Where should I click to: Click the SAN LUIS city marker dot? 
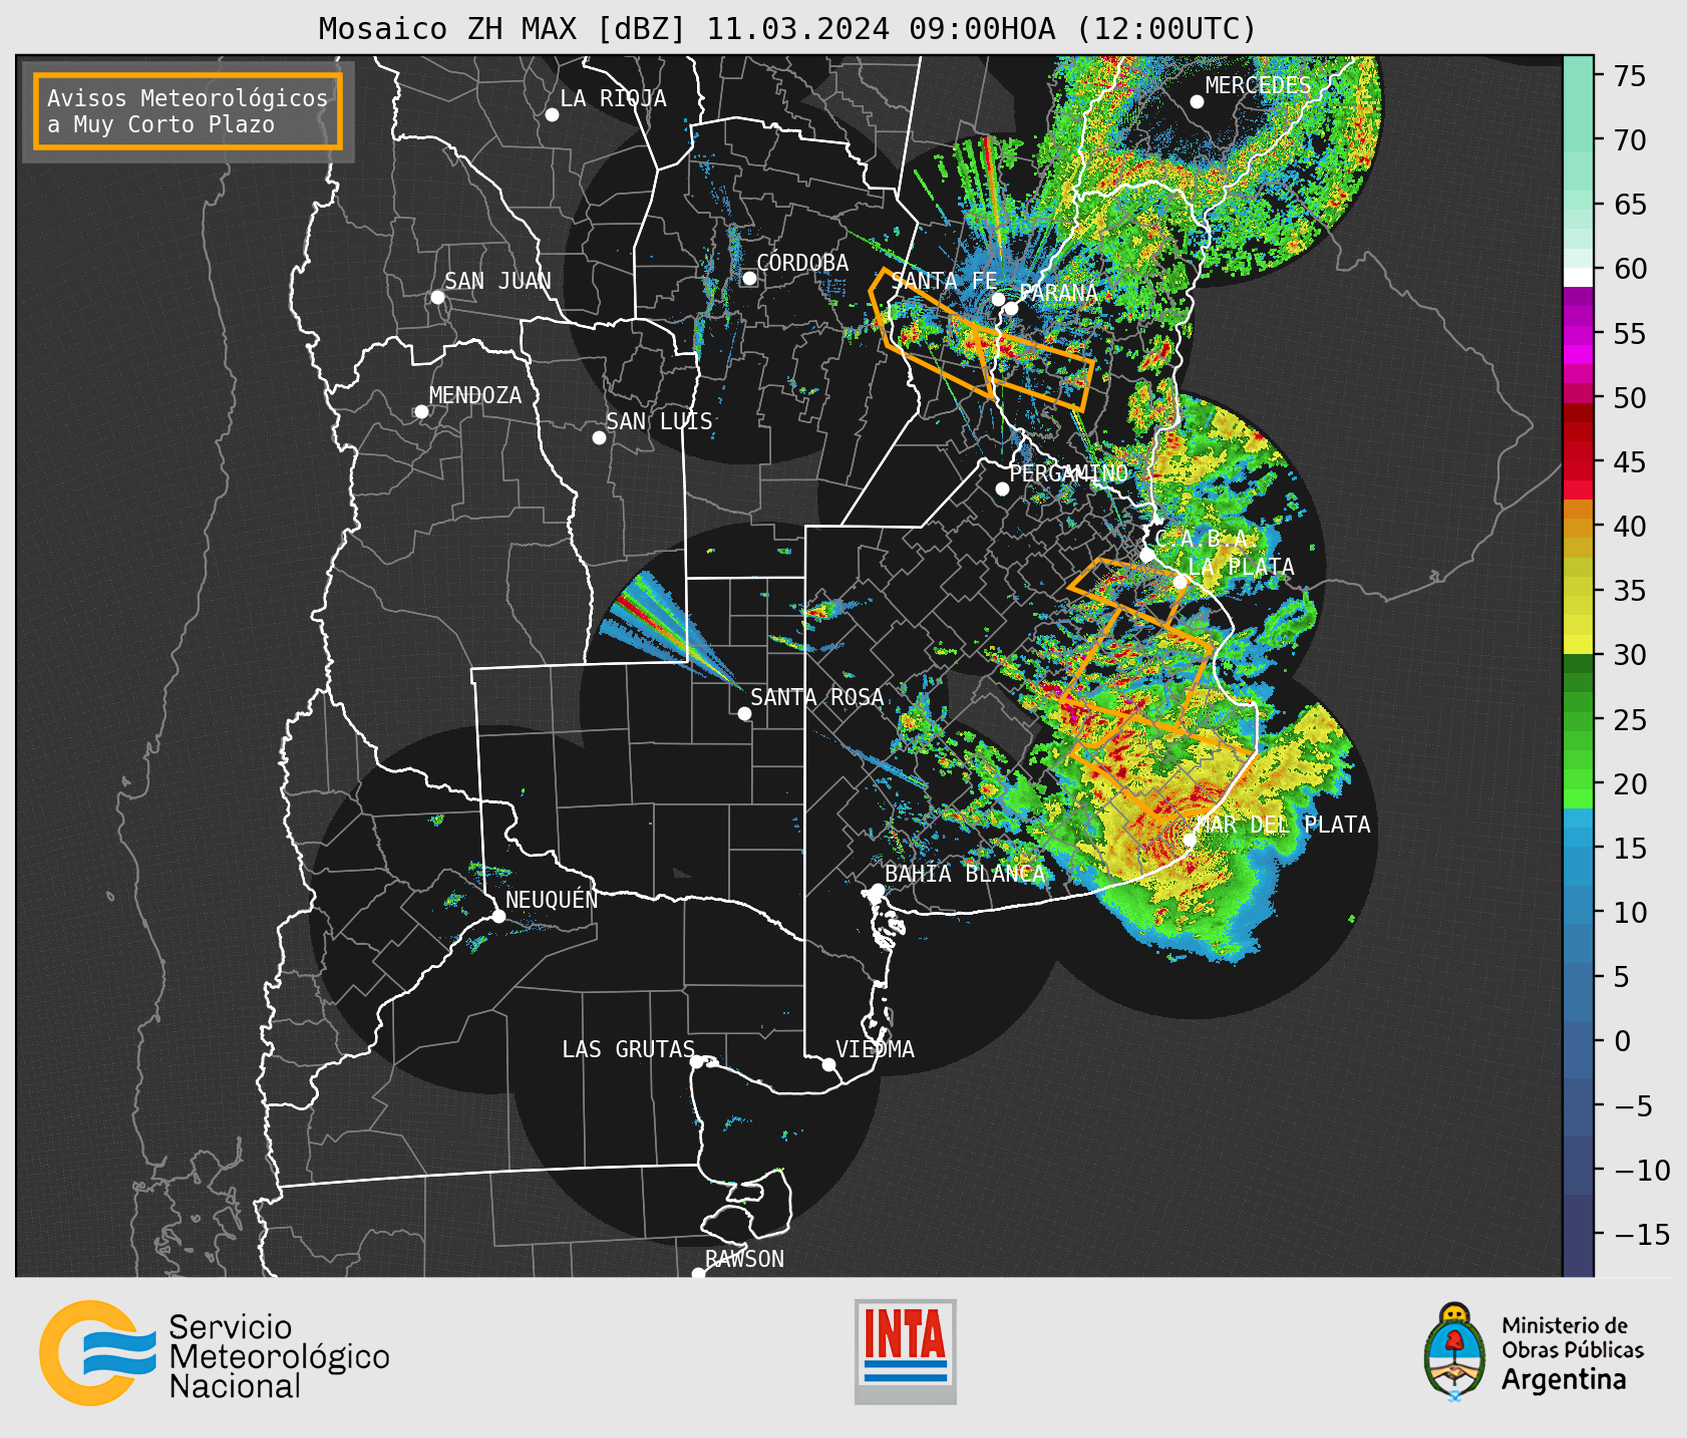[x=599, y=438]
